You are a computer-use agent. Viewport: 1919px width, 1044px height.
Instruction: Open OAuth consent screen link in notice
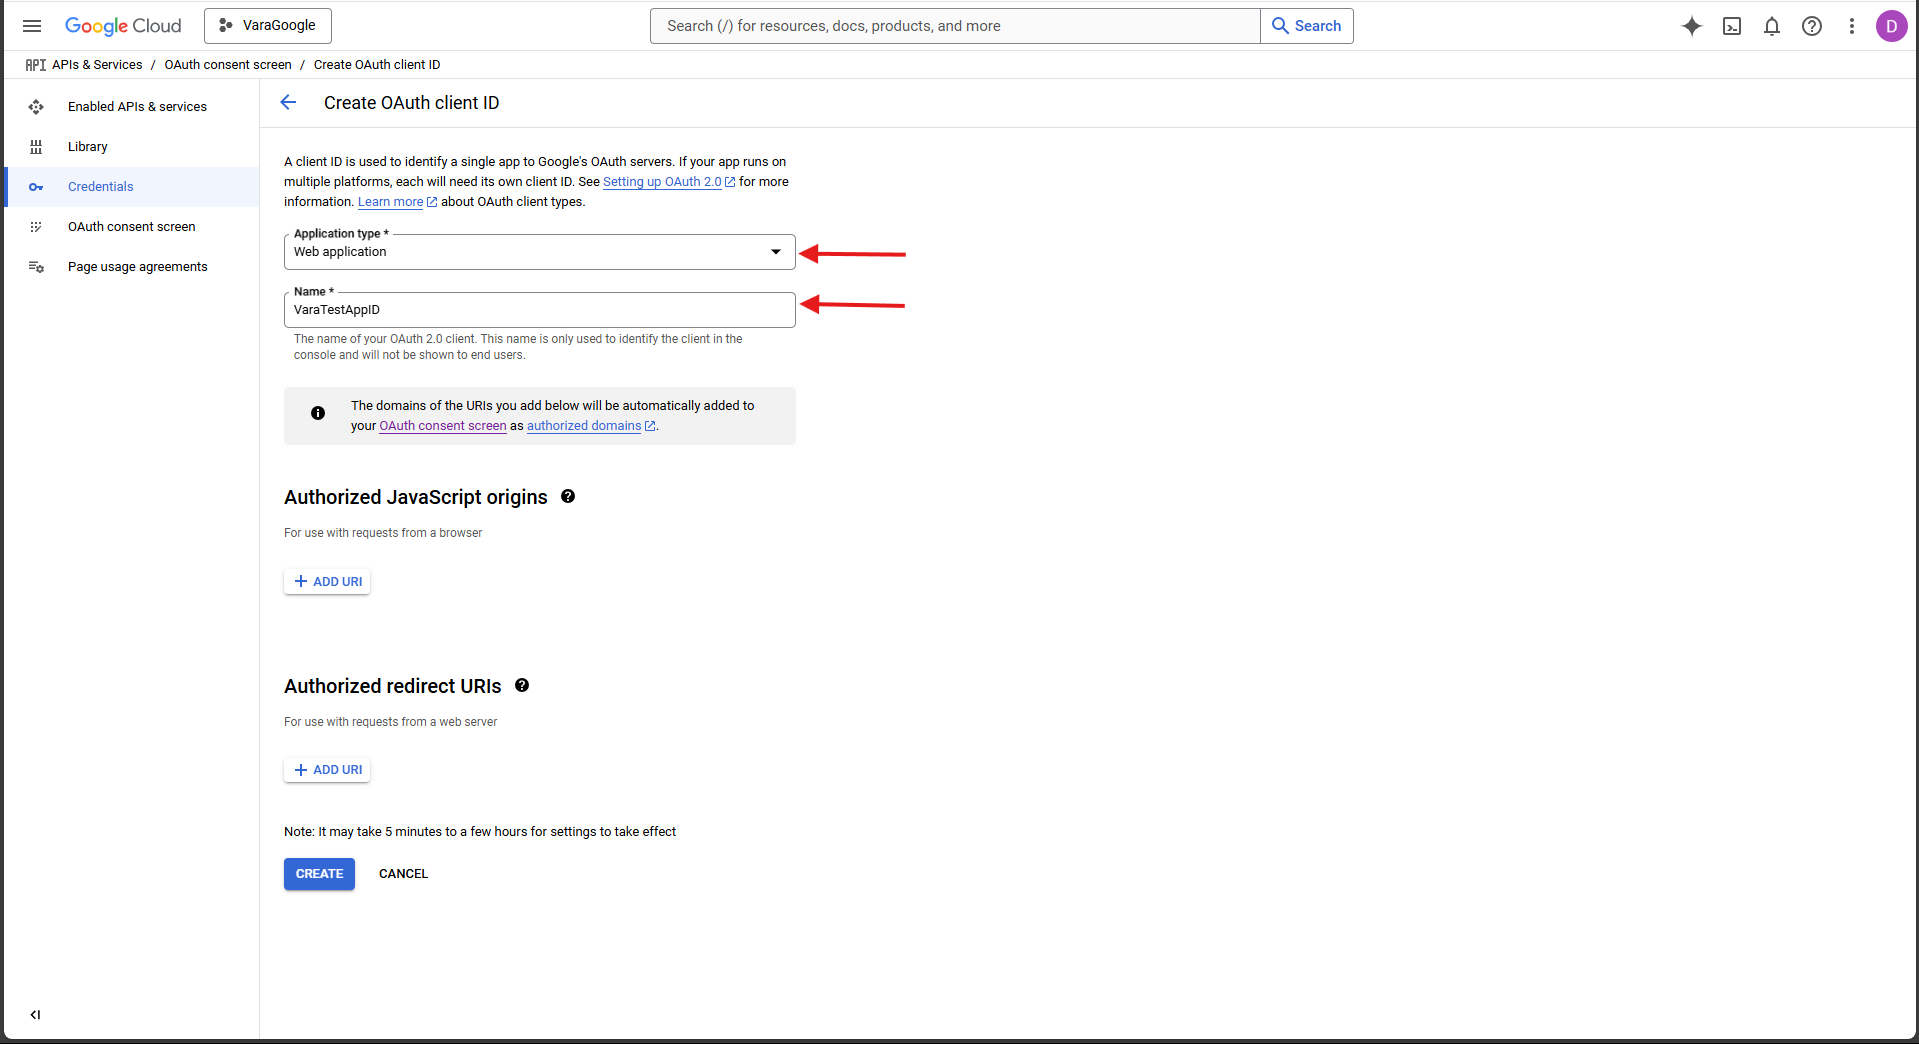pyautogui.click(x=443, y=426)
